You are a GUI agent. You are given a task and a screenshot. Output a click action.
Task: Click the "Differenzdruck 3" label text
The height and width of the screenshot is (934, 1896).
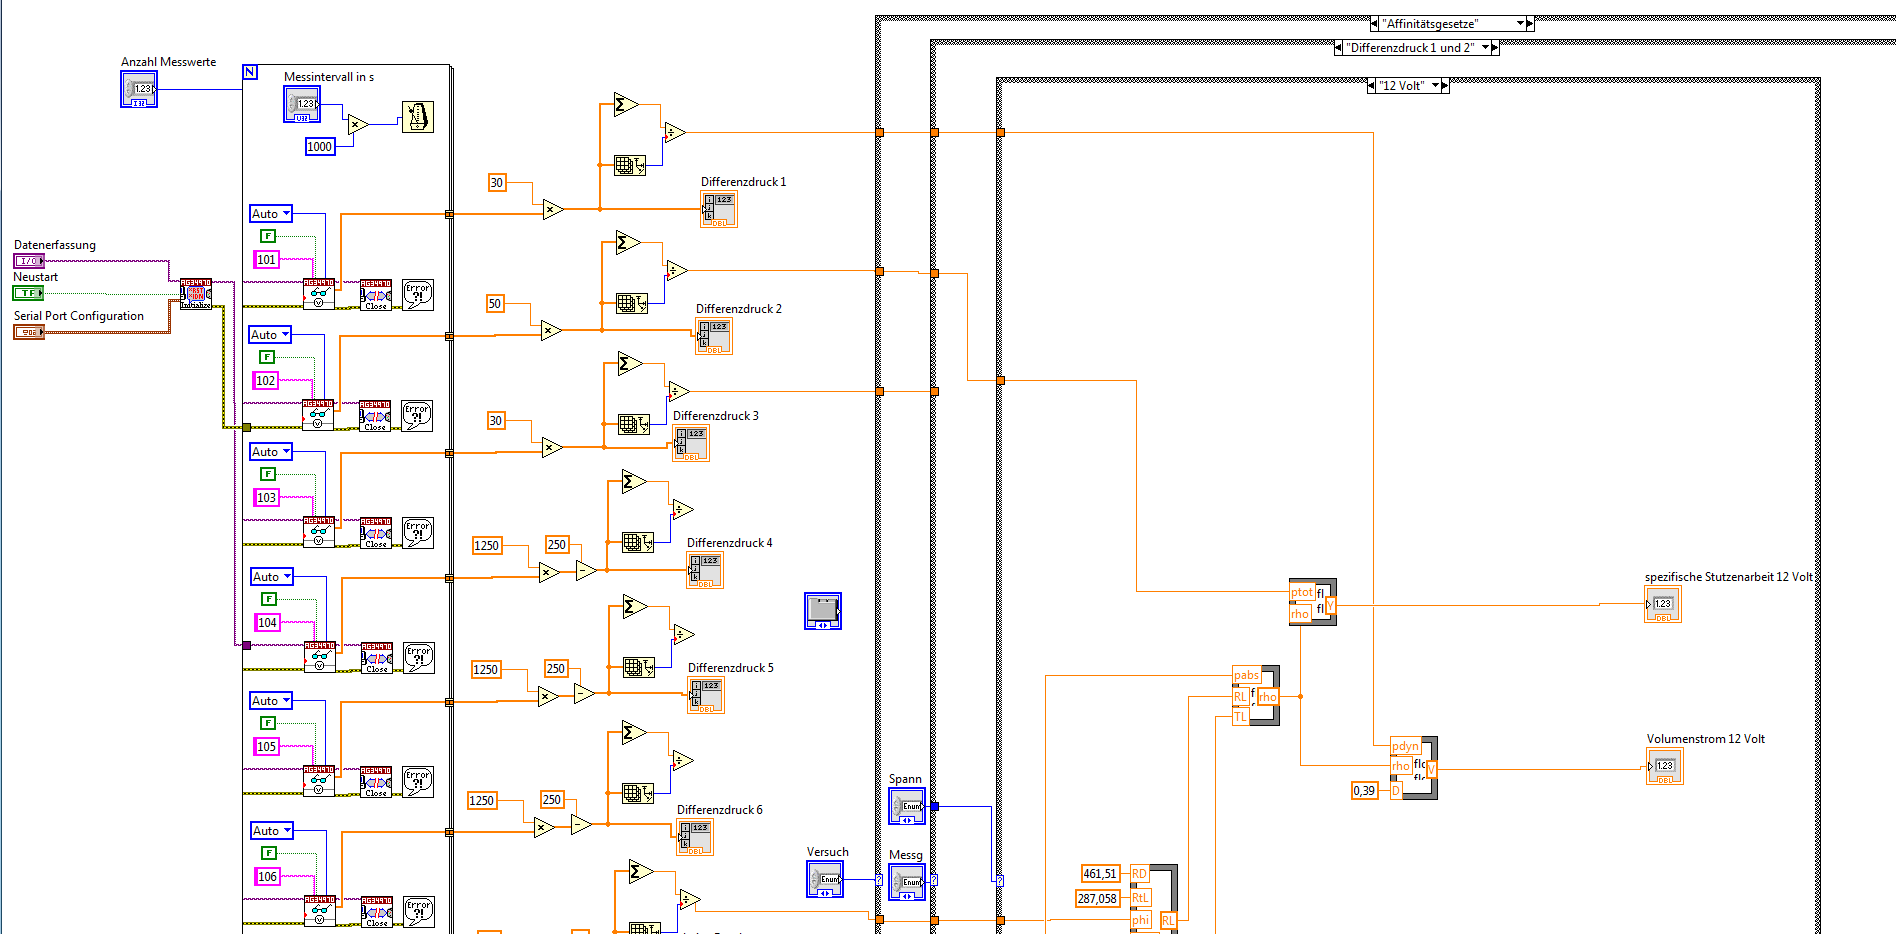pyautogui.click(x=716, y=416)
